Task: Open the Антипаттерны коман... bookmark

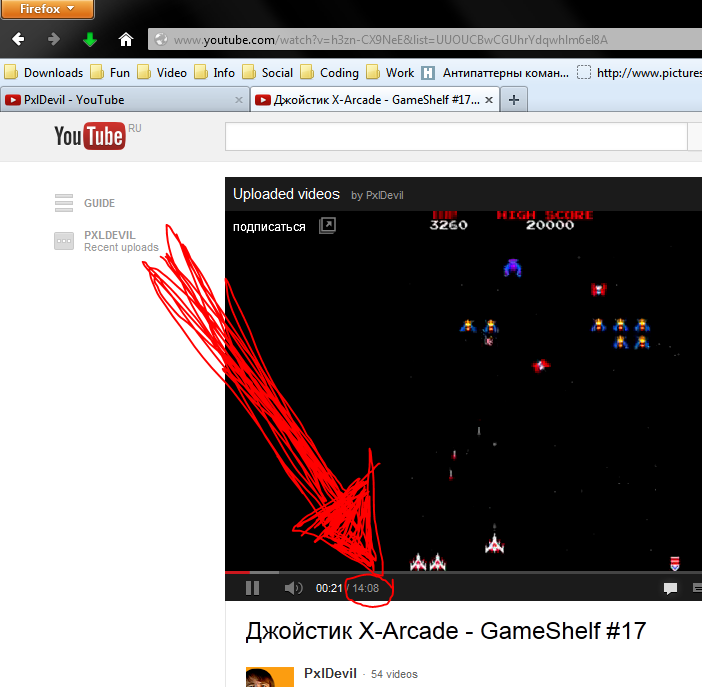Action: tap(495, 73)
